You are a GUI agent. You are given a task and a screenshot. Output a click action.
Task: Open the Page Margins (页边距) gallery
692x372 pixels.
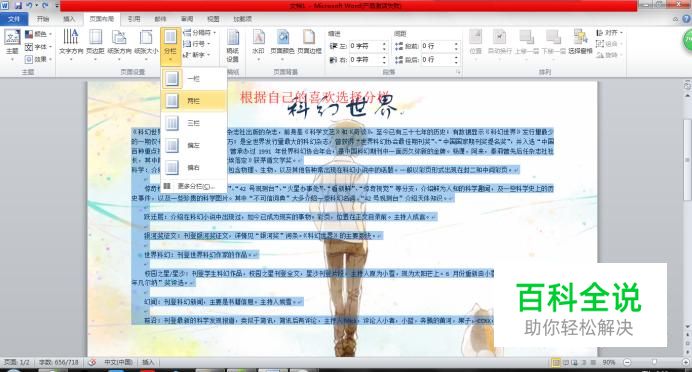(95, 43)
